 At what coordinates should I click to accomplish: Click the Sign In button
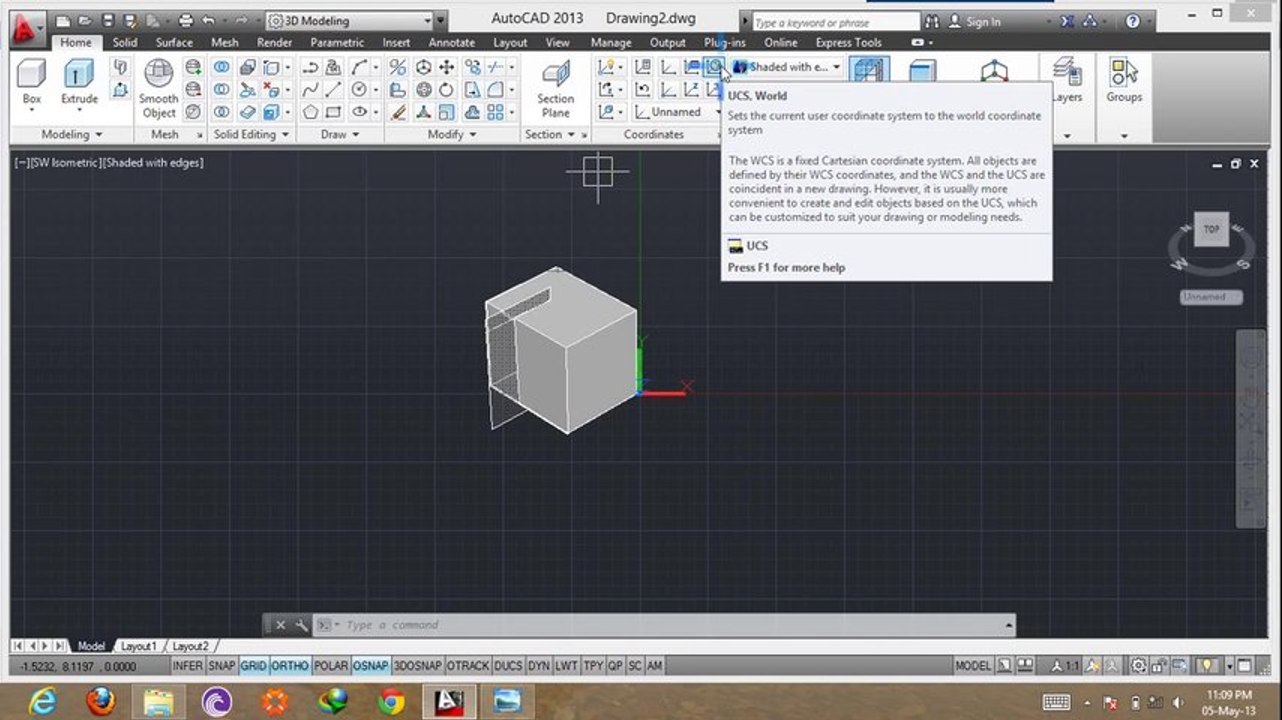[x=975, y=21]
